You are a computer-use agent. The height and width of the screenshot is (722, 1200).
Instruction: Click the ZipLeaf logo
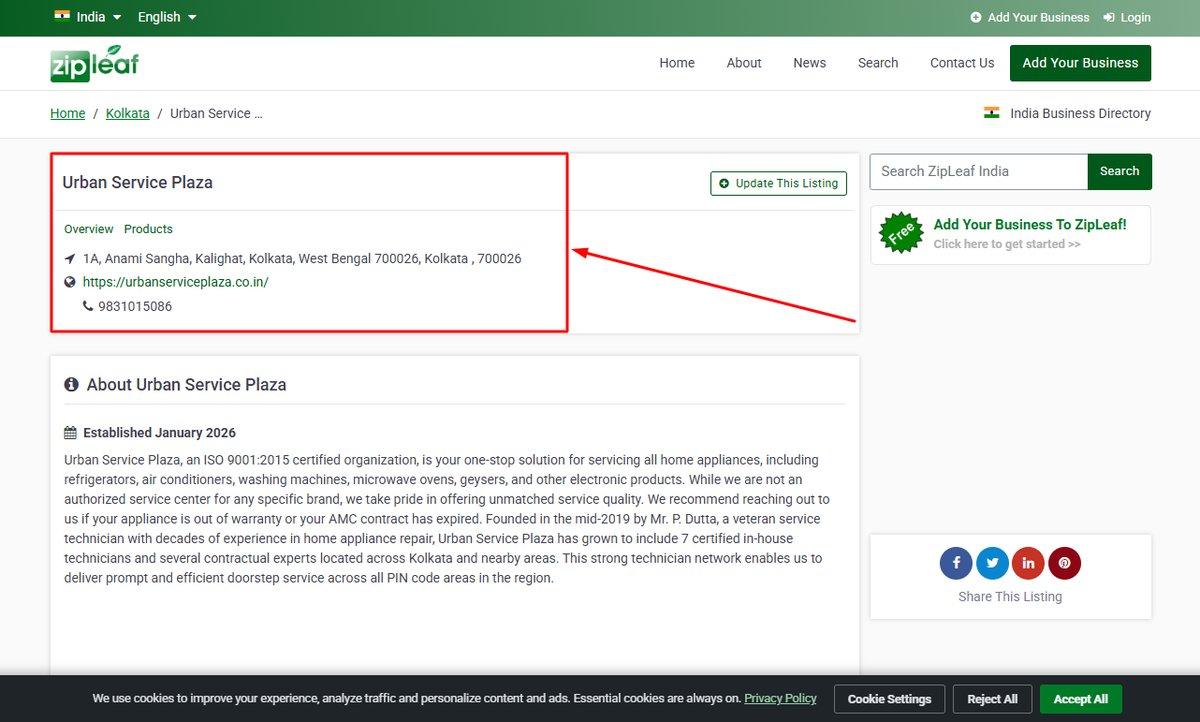pos(94,63)
